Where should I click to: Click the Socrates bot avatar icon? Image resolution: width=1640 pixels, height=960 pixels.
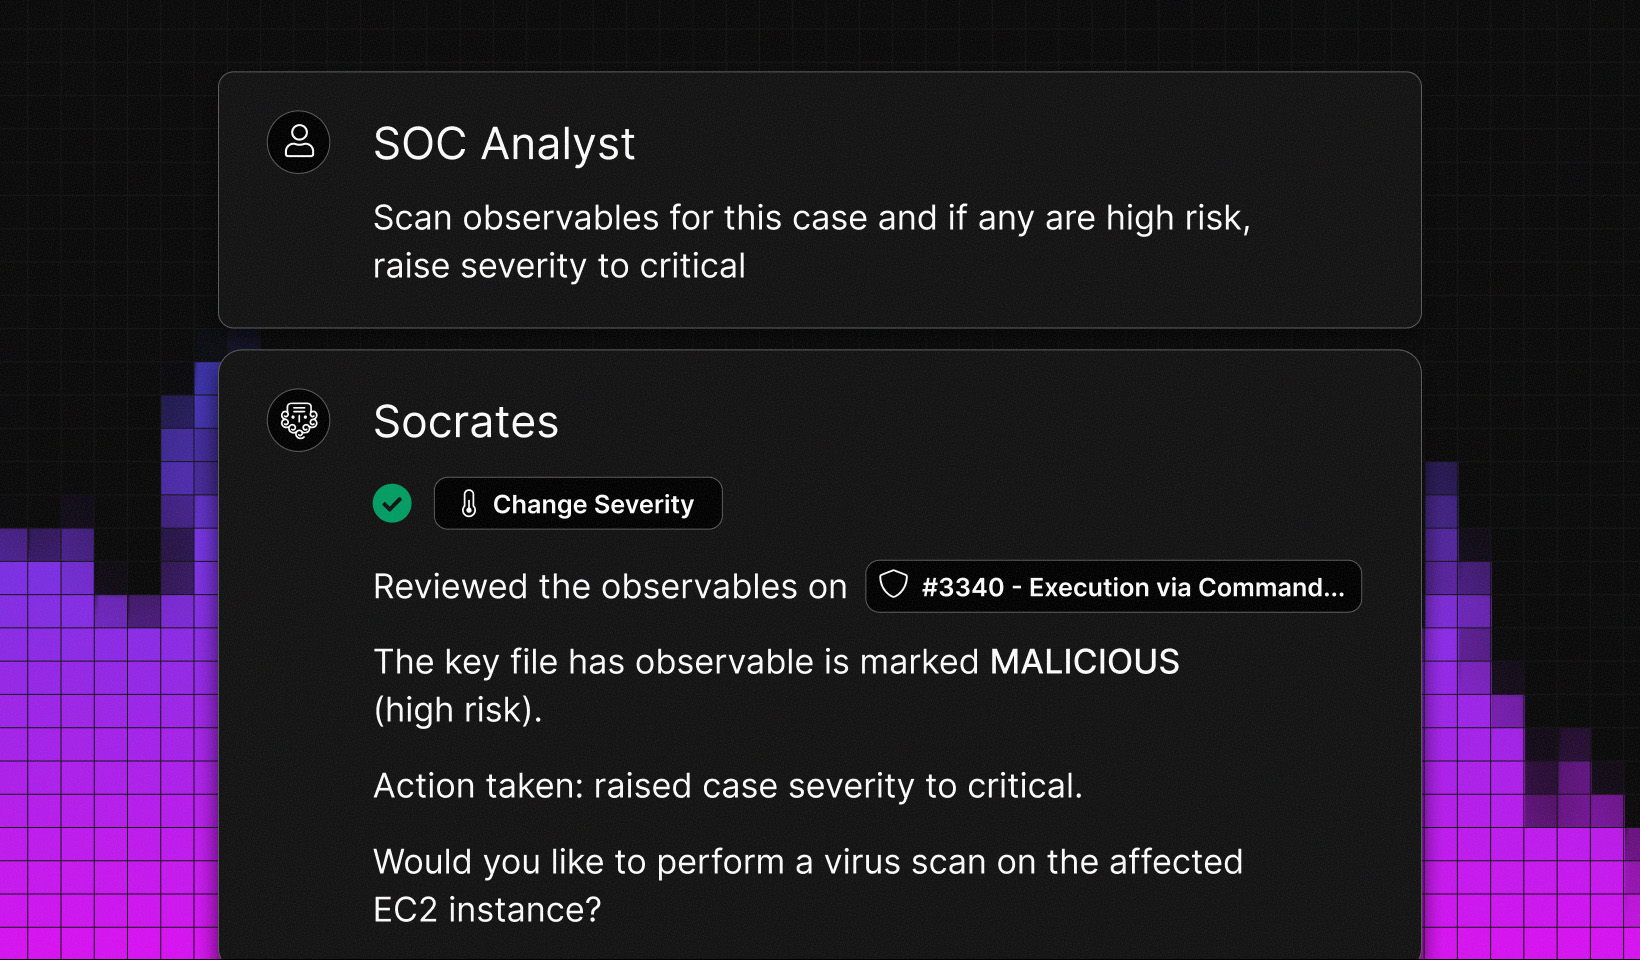pyautogui.click(x=299, y=420)
